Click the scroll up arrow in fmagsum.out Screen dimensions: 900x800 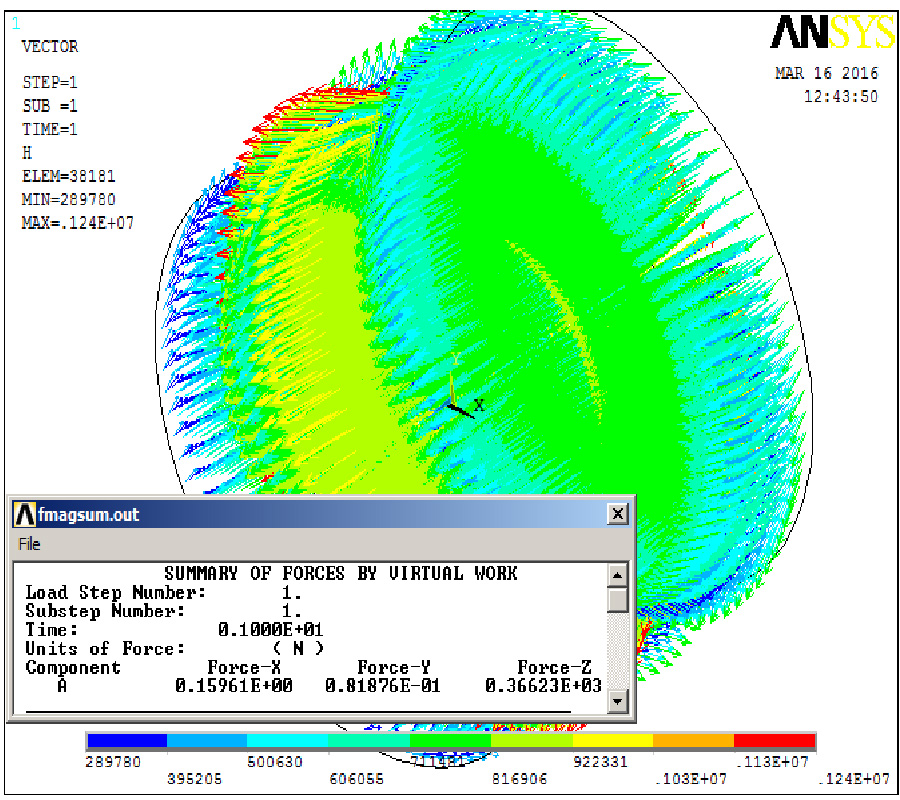tap(618, 575)
